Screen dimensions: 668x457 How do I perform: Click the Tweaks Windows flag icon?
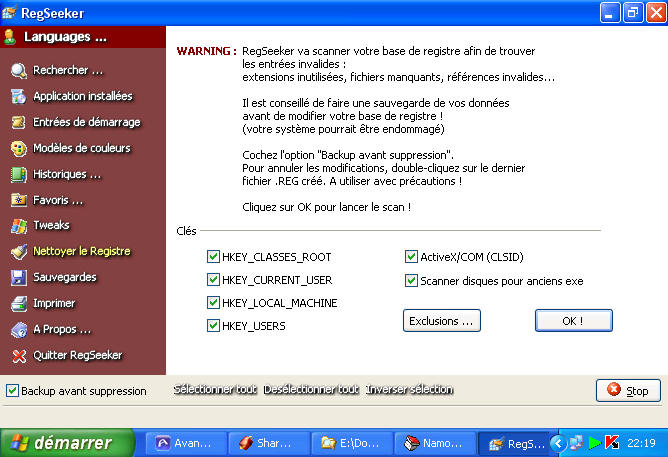(x=19, y=226)
